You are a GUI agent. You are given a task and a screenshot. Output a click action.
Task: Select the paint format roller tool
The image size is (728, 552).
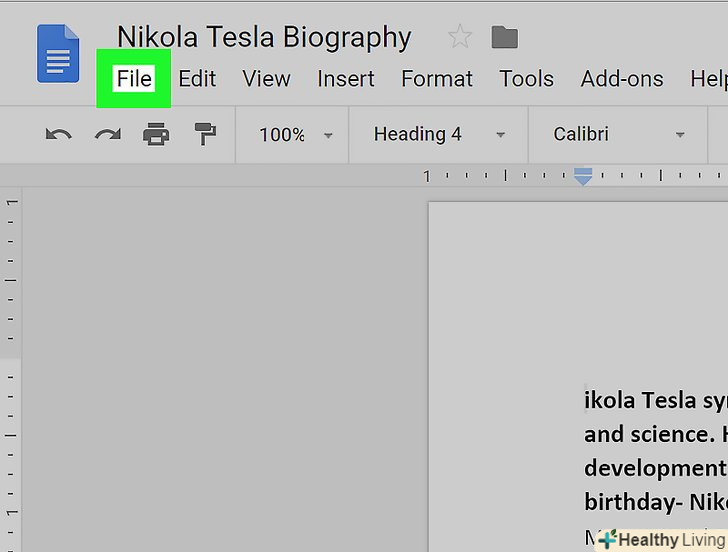tap(205, 135)
